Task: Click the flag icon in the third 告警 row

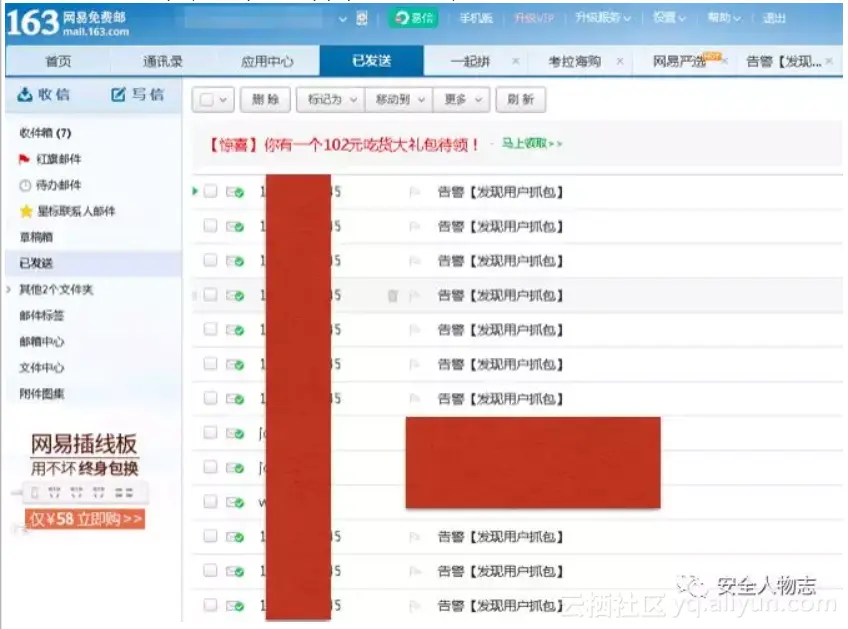Action: 415,261
